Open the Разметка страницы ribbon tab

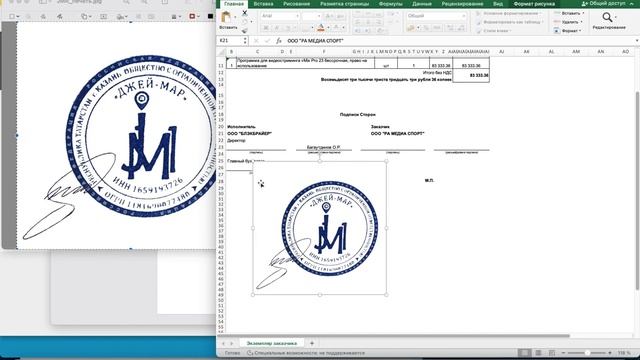[x=344, y=4]
